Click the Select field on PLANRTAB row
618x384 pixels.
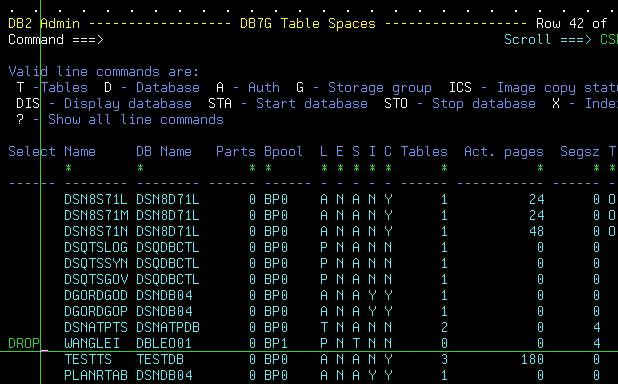(32, 375)
